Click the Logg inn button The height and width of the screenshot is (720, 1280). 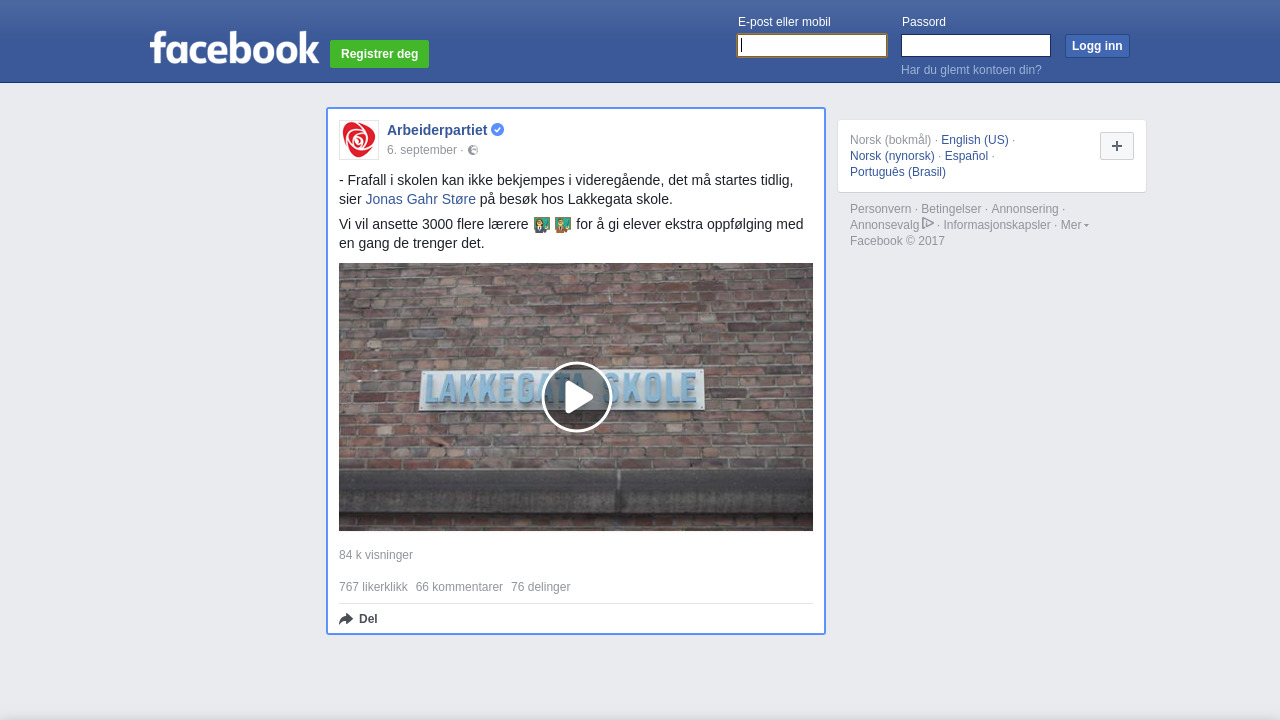point(1097,46)
